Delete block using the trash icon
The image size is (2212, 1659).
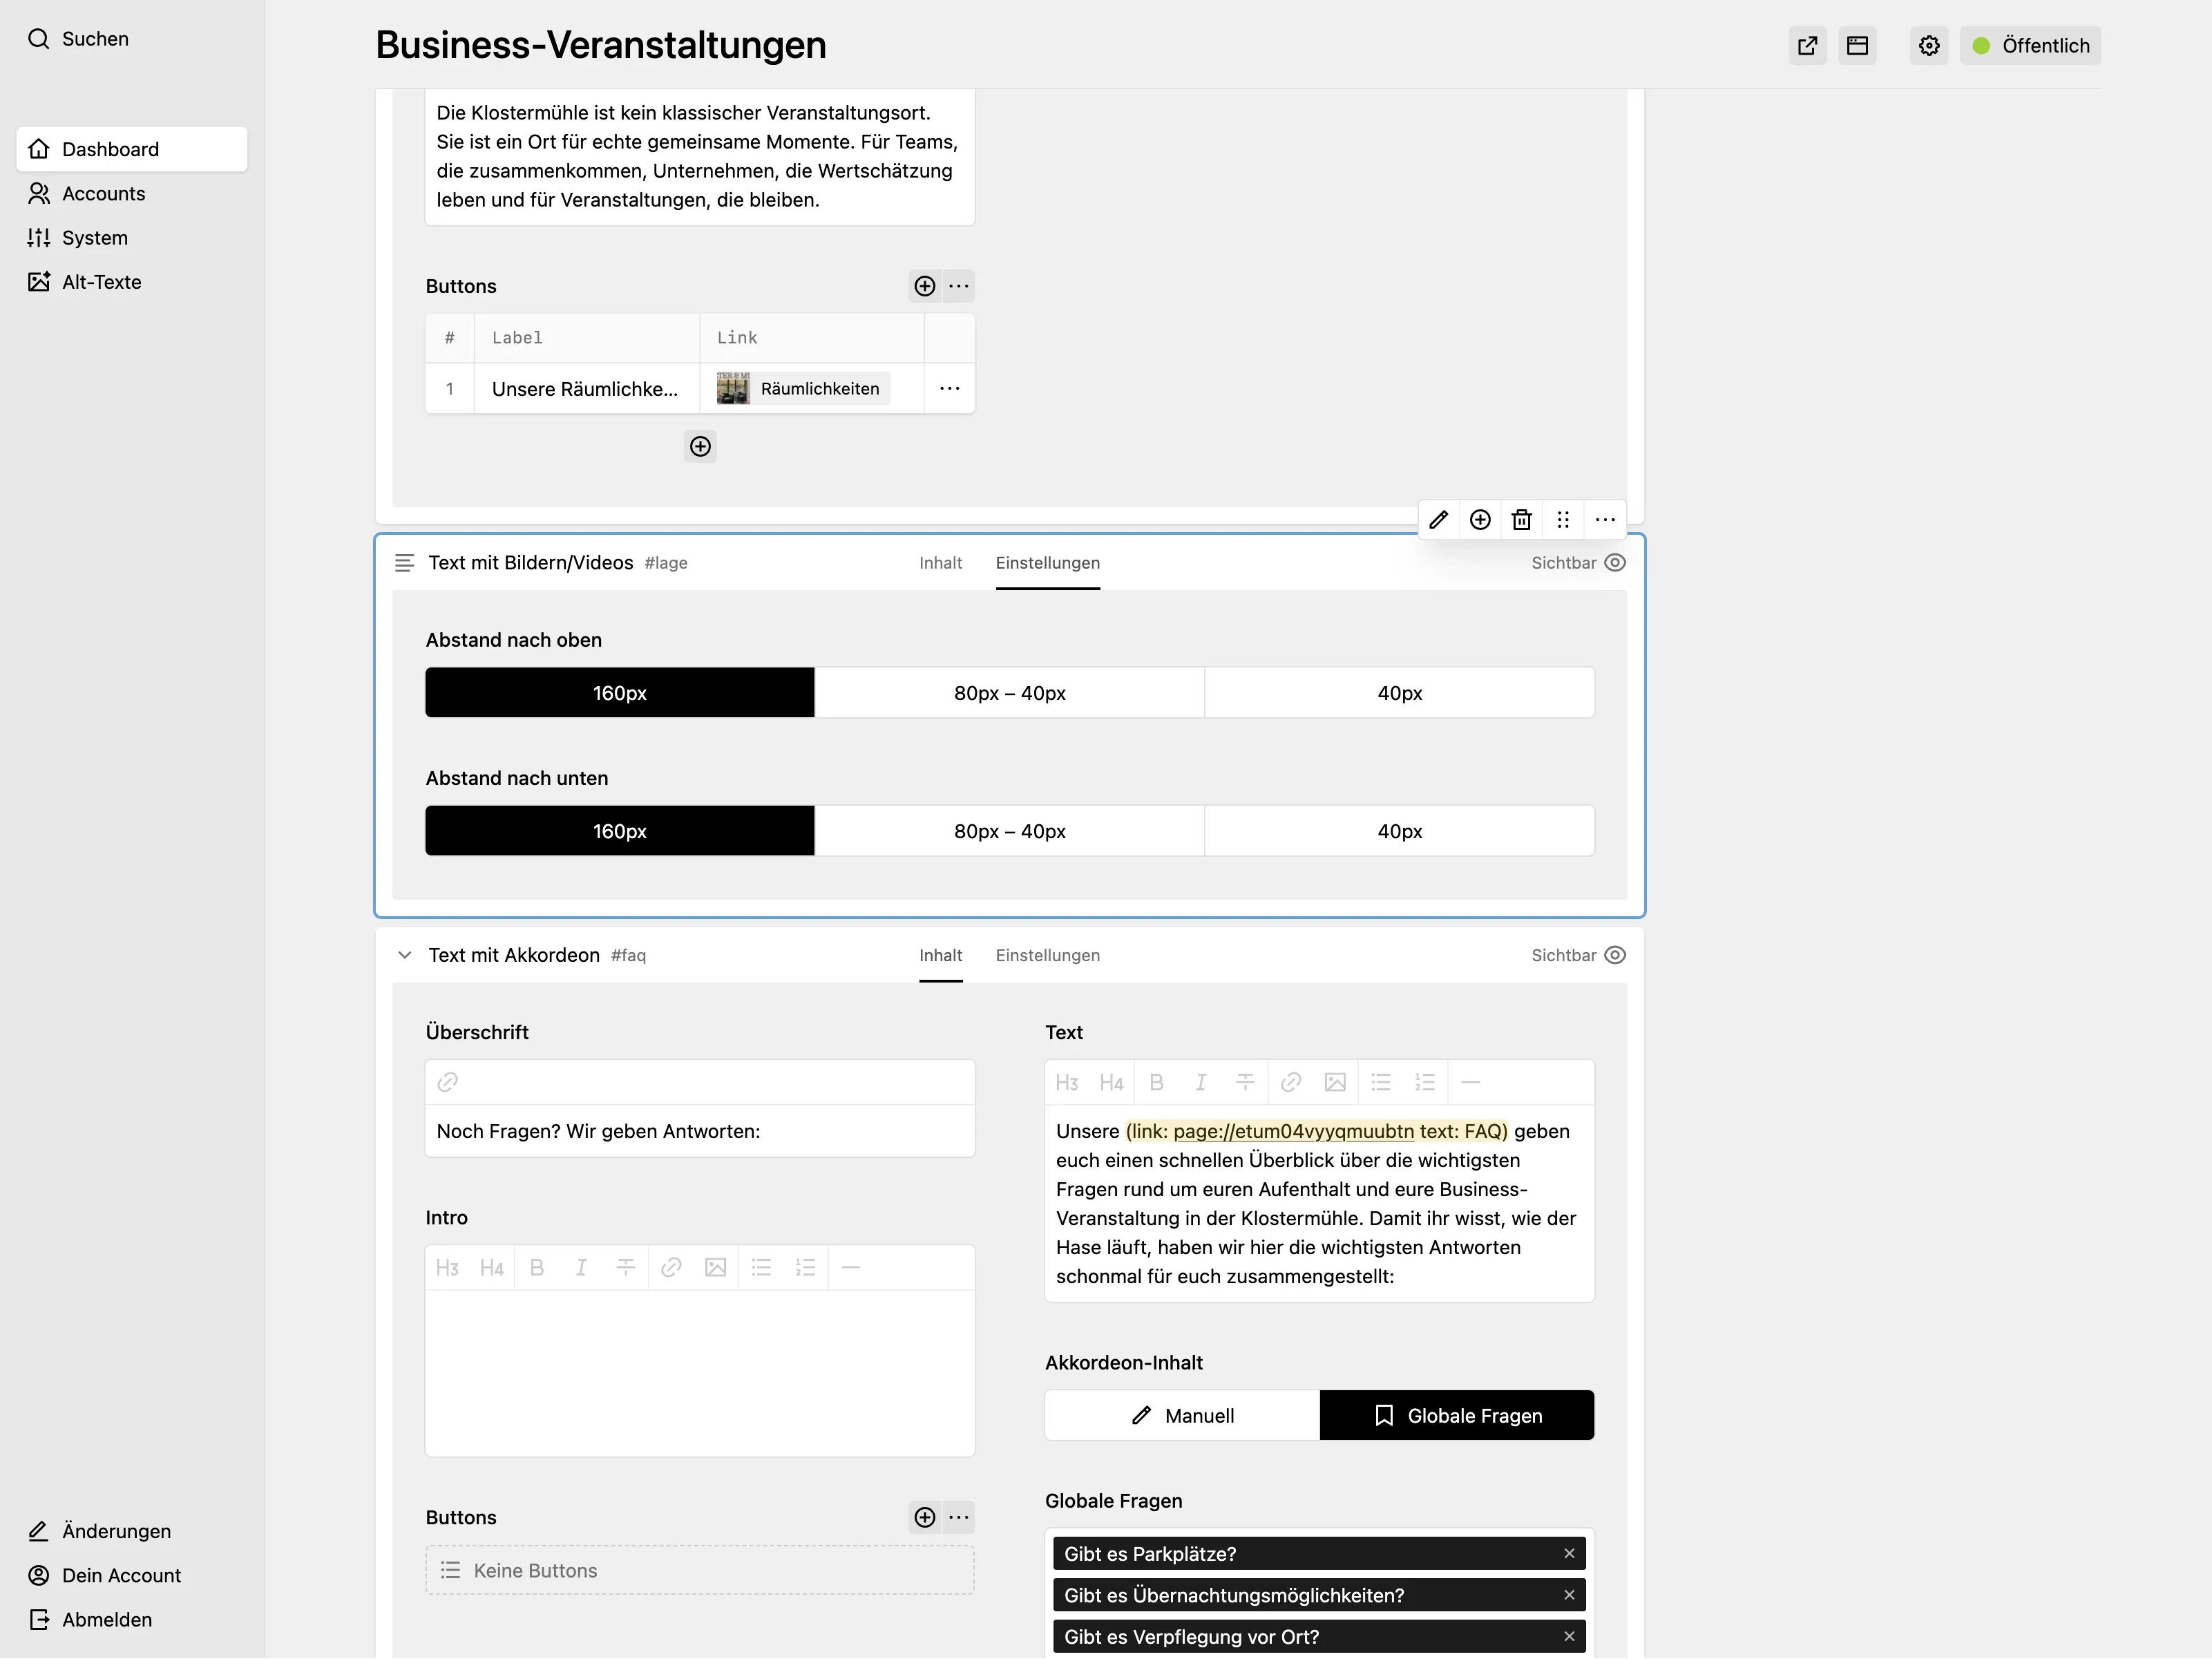1522,520
